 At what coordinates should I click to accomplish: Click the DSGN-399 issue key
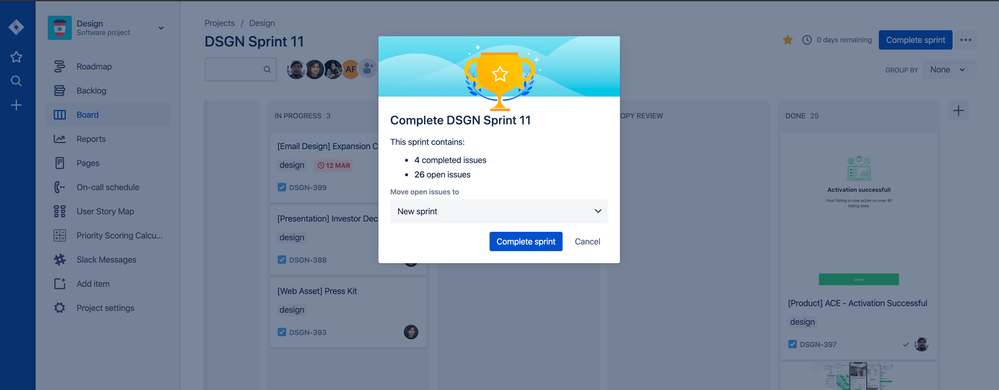coord(308,187)
